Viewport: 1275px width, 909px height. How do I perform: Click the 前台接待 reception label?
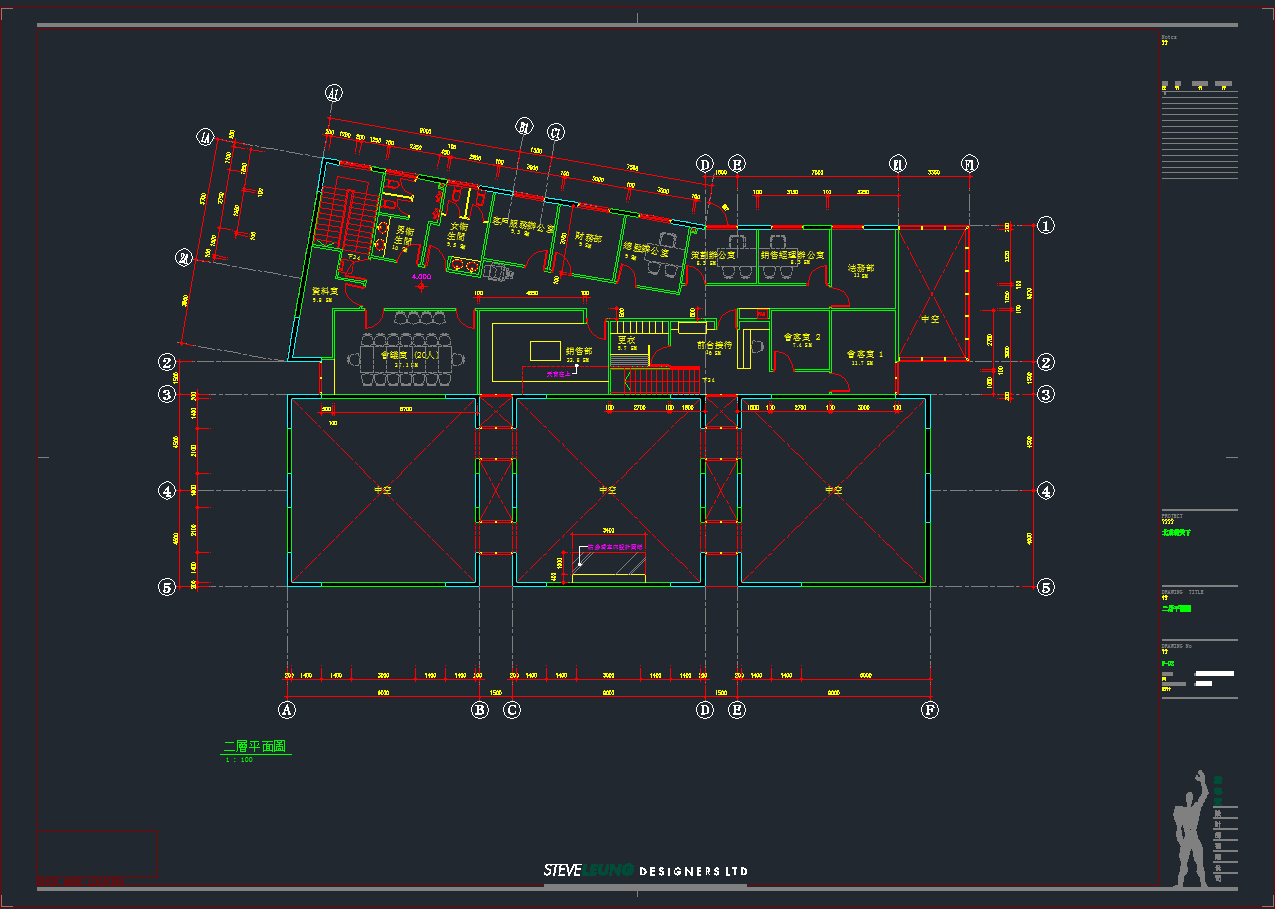[715, 344]
